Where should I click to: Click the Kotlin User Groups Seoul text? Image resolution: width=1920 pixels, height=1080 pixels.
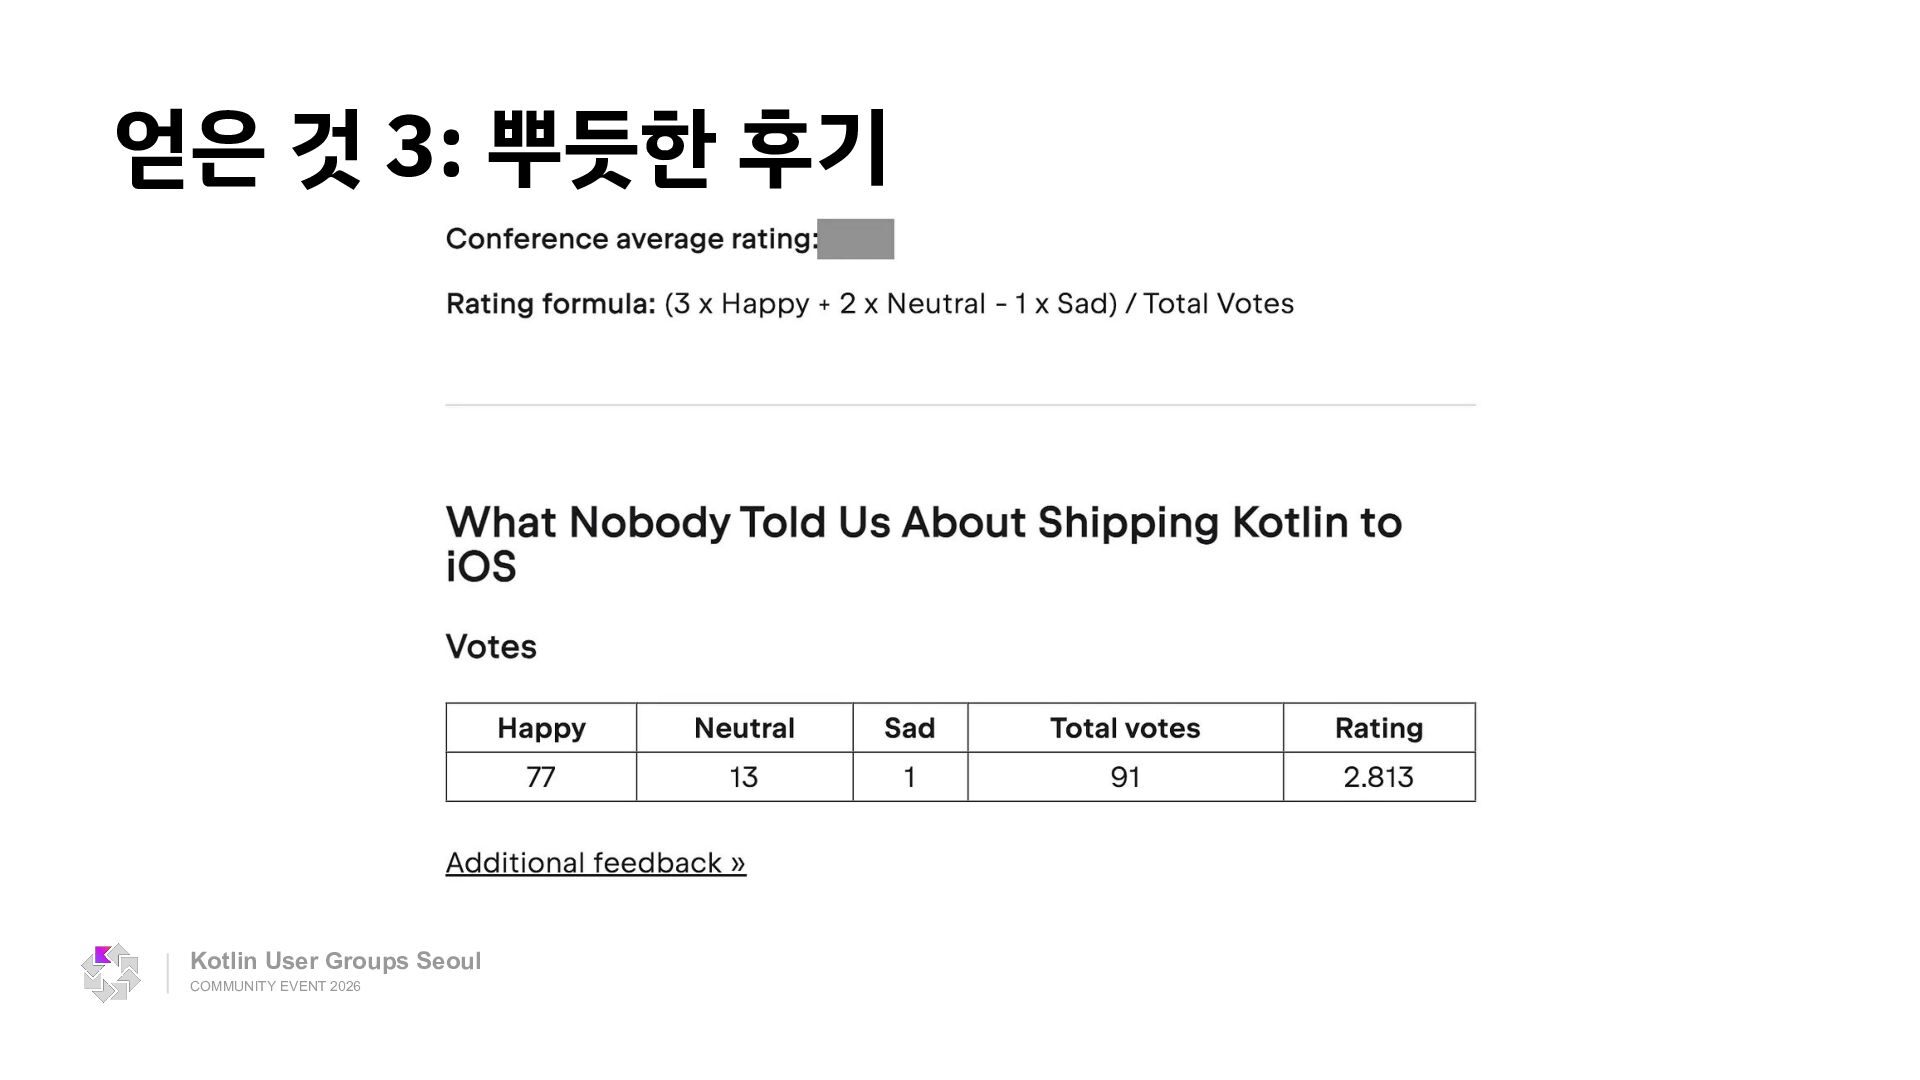pos(335,961)
